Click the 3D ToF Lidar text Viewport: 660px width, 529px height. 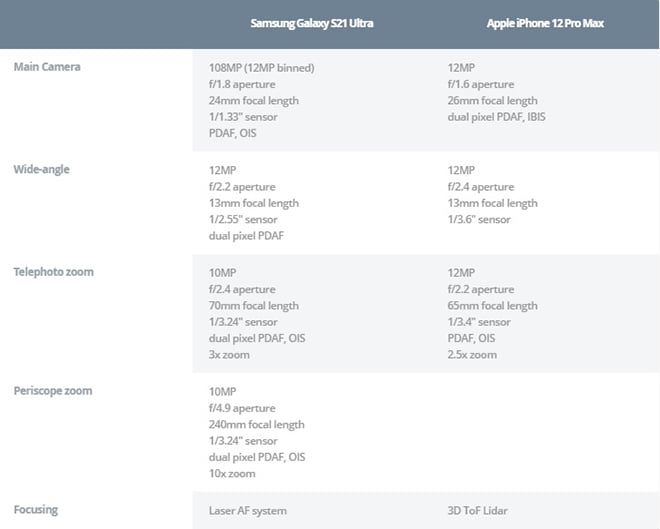[477, 511]
